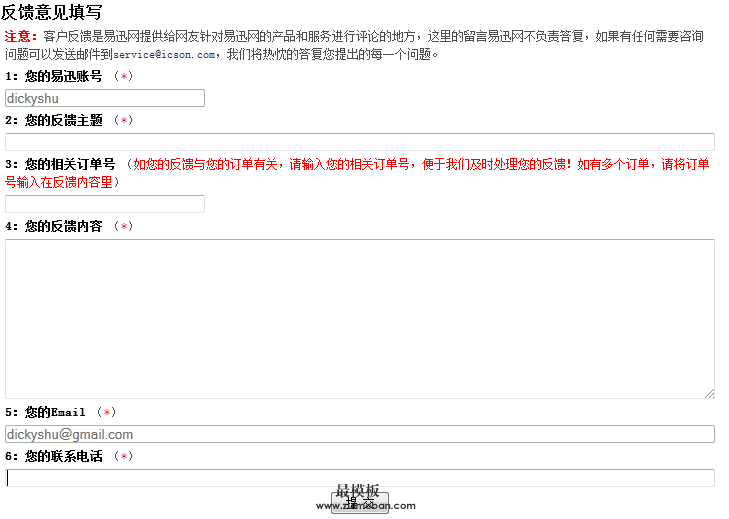729x519 pixels.
Task: Click the label 4: 您的反馈内容
Action: pos(54,226)
